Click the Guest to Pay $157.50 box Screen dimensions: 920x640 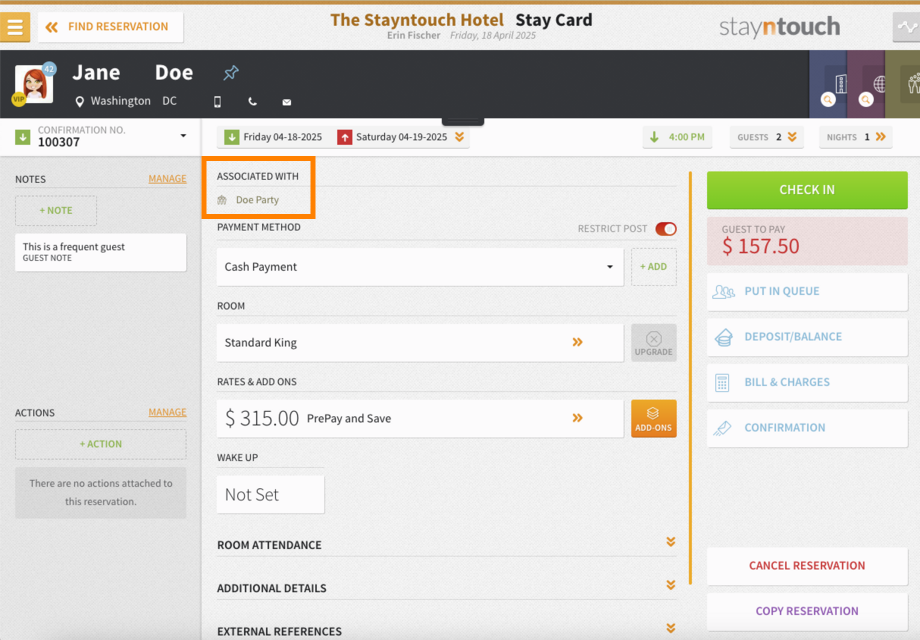point(807,241)
